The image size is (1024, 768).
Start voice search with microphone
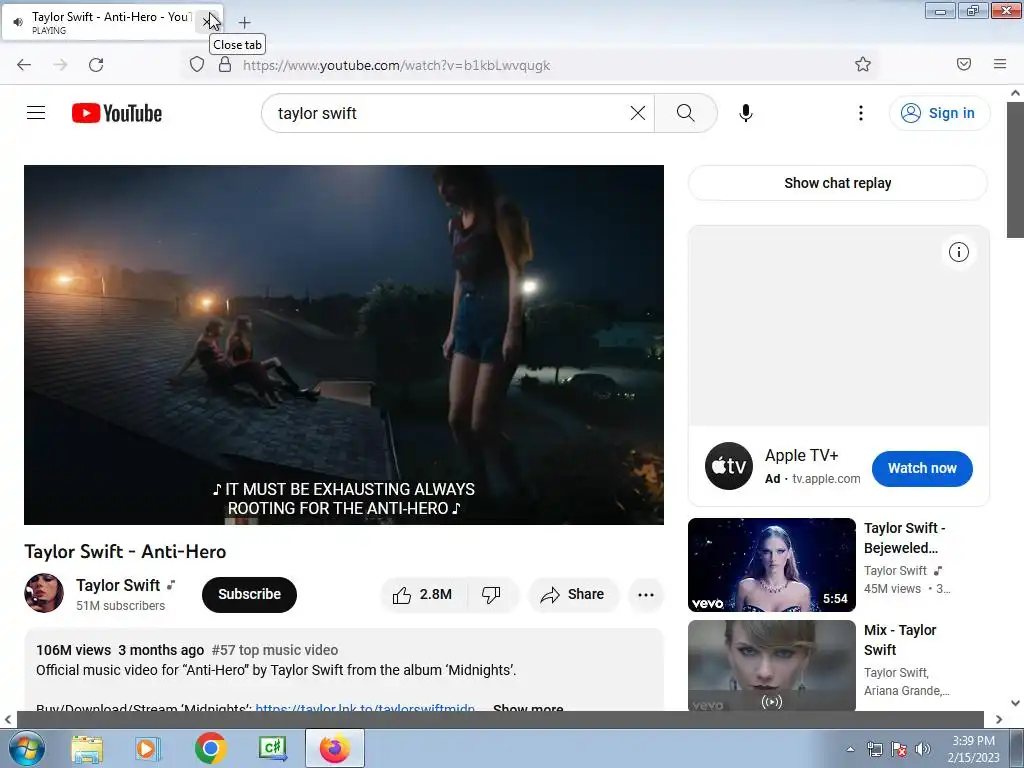[746, 113]
